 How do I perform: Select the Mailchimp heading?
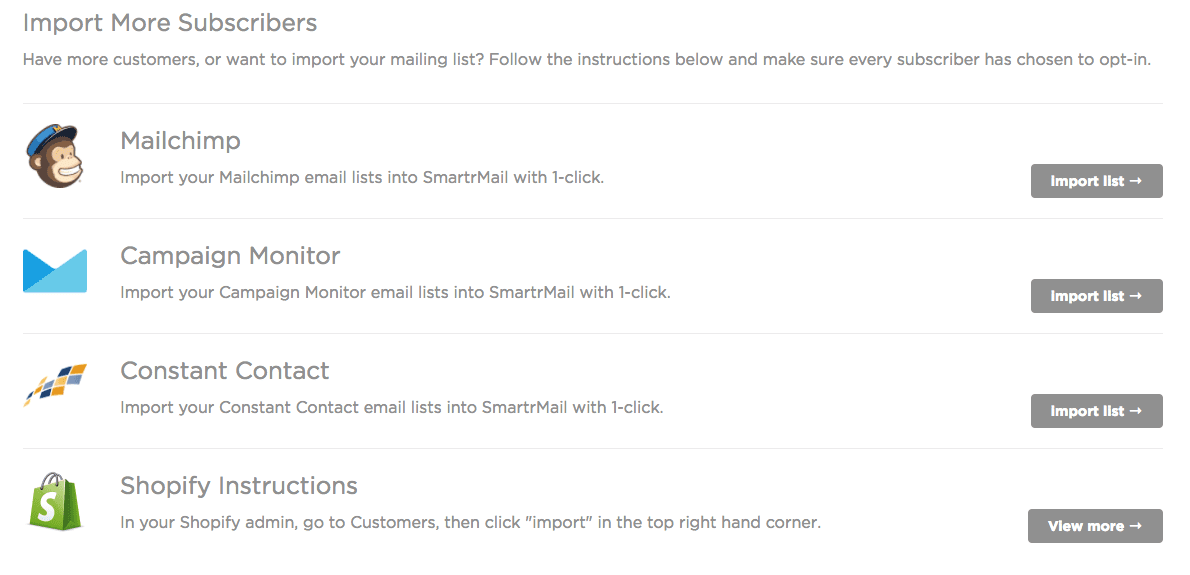point(180,141)
